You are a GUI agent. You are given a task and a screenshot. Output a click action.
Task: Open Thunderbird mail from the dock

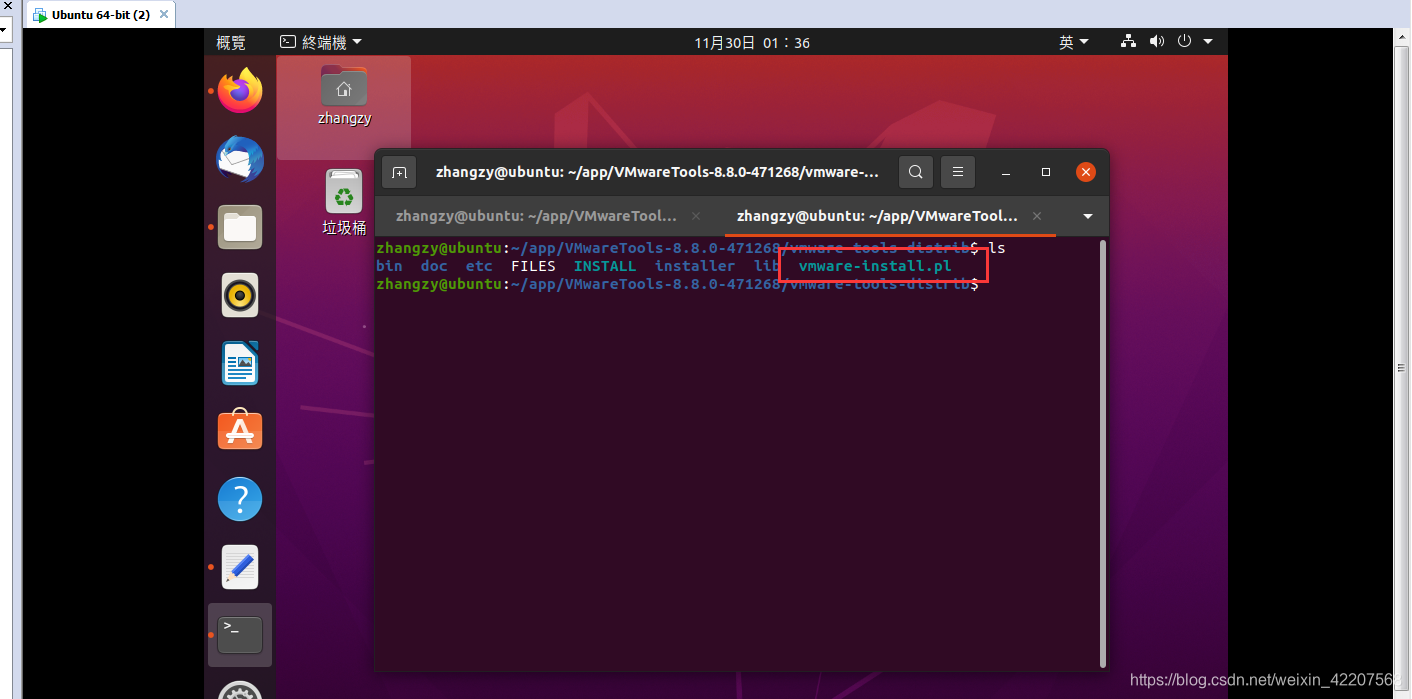pyautogui.click(x=239, y=158)
